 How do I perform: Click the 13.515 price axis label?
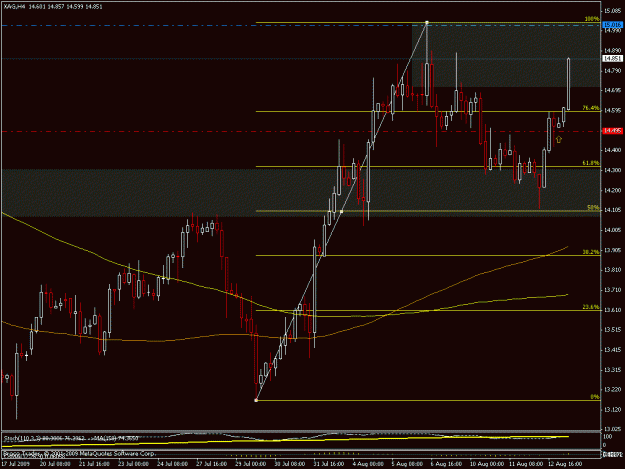(613, 330)
